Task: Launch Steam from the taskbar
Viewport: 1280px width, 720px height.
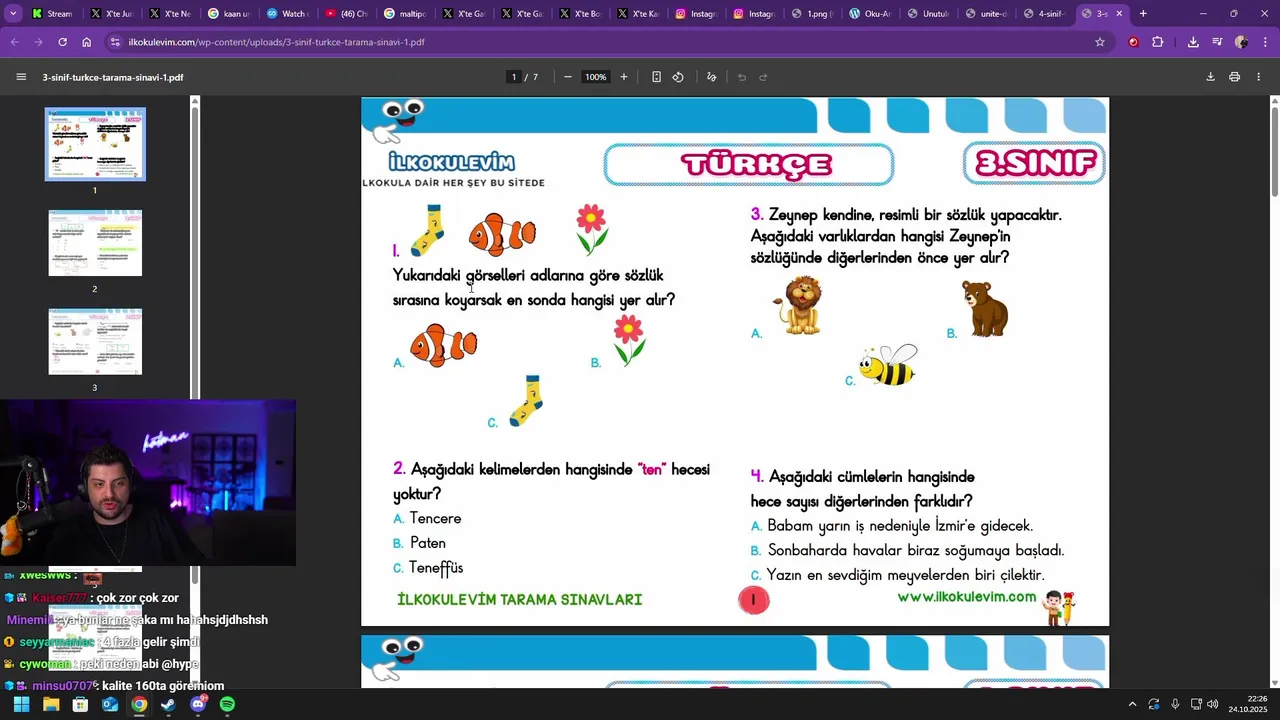Action: (x=168, y=704)
